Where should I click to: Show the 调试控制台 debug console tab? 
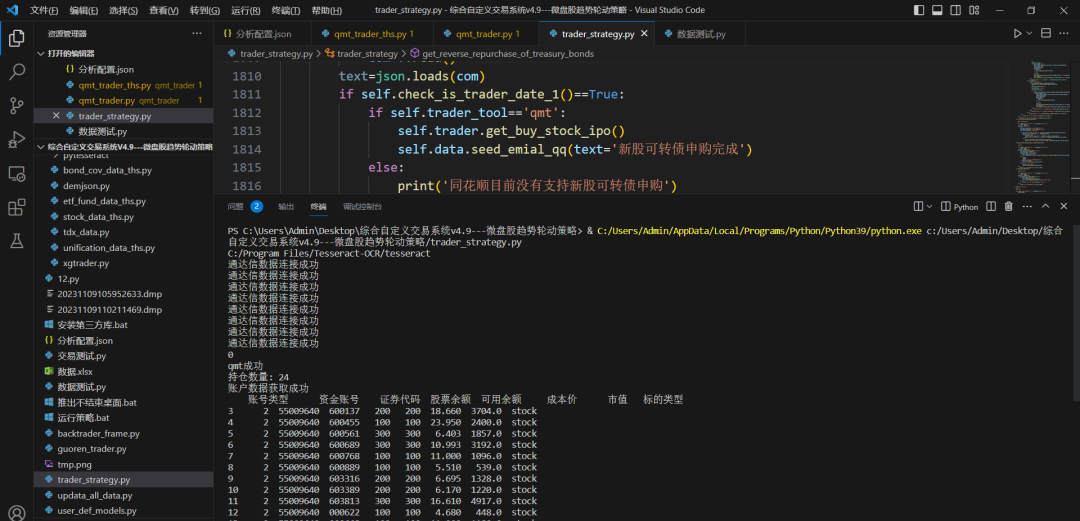(362, 206)
